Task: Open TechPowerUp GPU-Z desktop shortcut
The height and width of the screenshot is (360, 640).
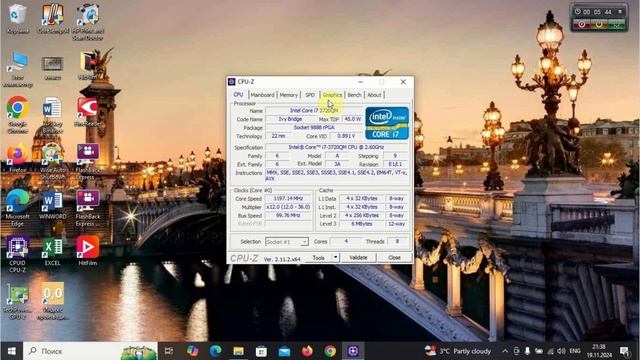Action: pyautogui.click(x=17, y=301)
